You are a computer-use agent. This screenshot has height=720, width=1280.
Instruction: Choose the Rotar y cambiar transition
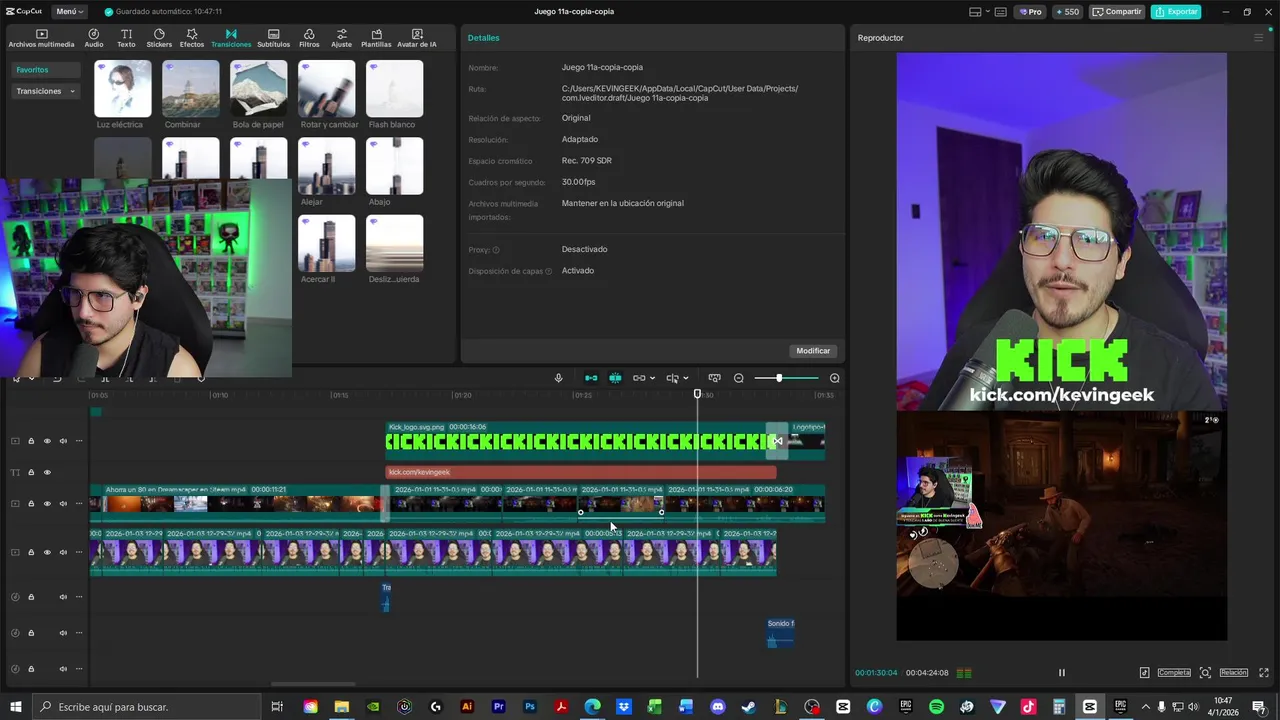coord(326,88)
